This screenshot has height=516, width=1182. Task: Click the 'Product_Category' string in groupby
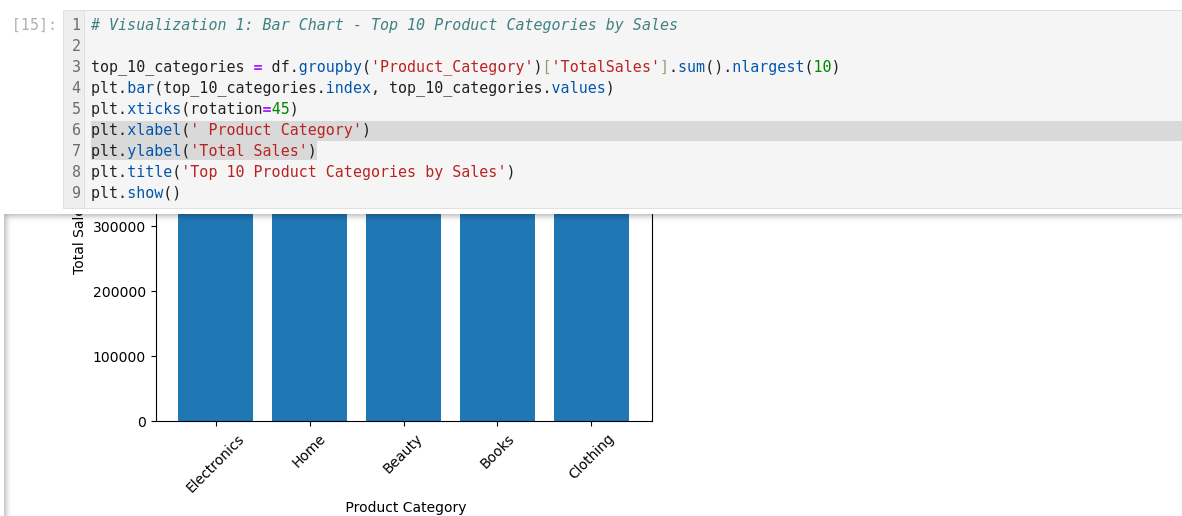coord(451,67)
